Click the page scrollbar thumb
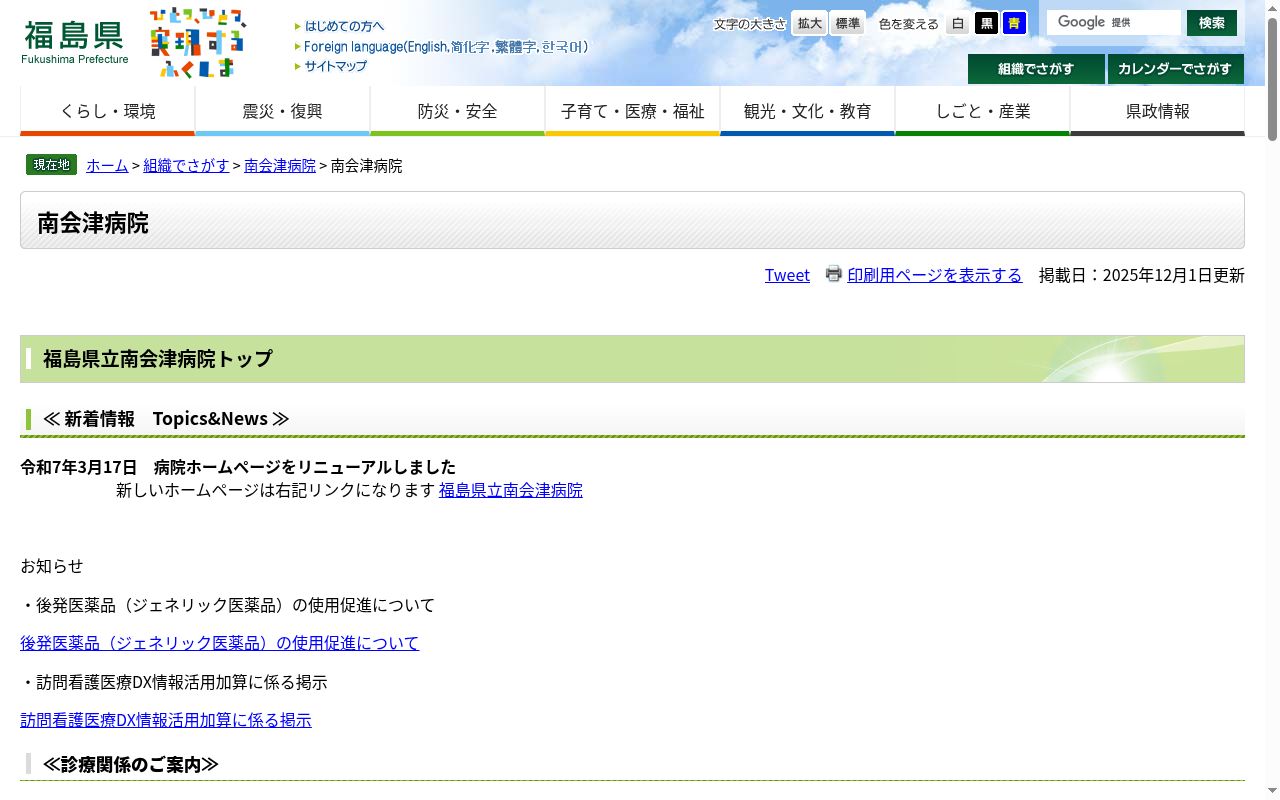 (x=1272, y=78)
